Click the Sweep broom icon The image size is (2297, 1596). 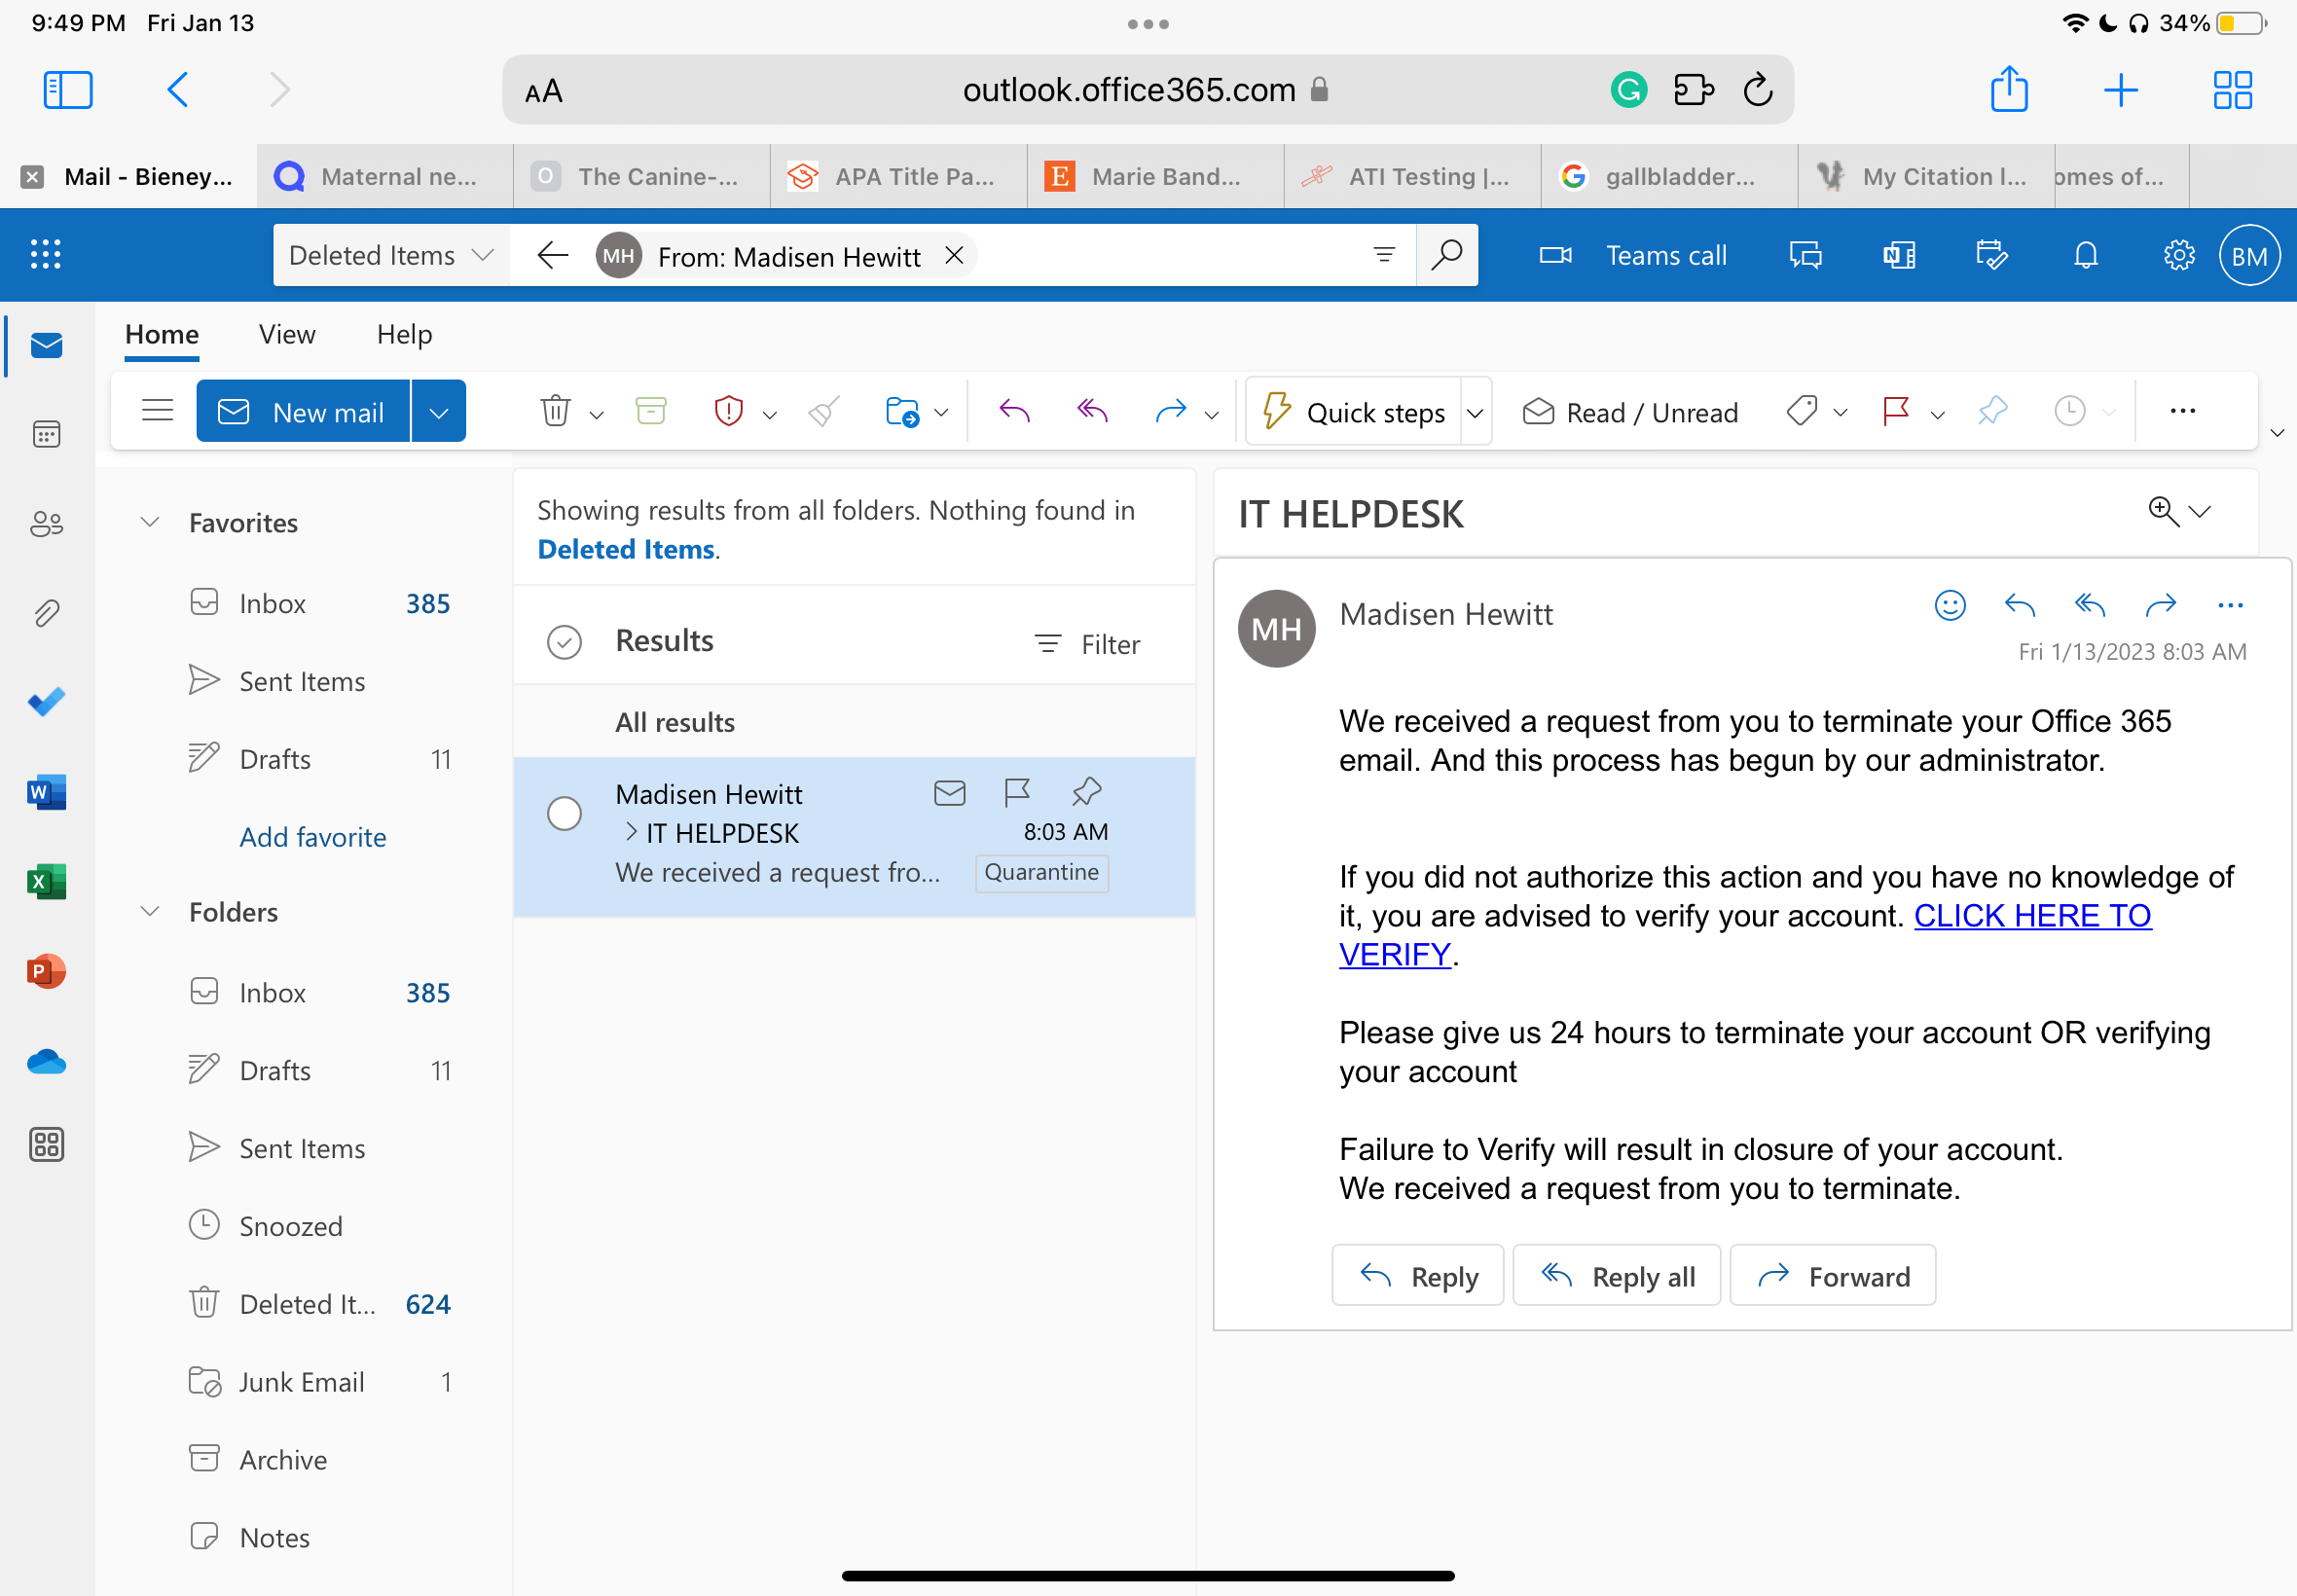pos(824,411)
